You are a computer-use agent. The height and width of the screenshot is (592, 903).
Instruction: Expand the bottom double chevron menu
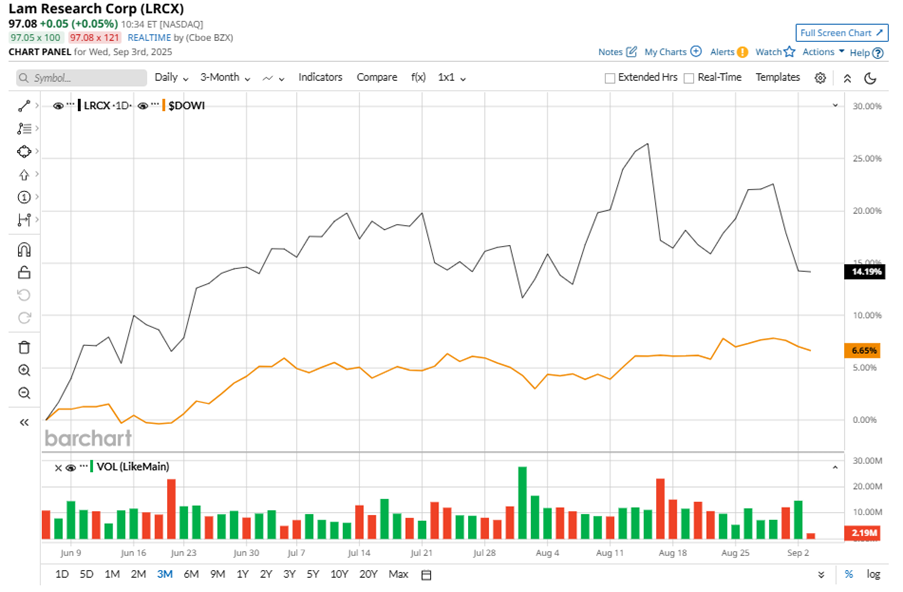tap(821, 575)
